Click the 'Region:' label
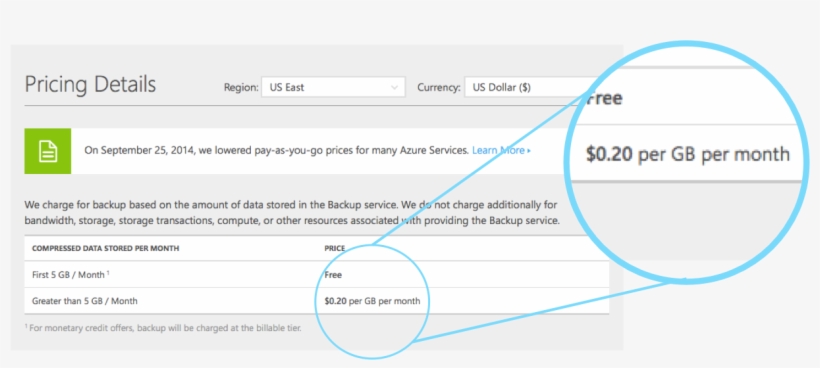 241,87
